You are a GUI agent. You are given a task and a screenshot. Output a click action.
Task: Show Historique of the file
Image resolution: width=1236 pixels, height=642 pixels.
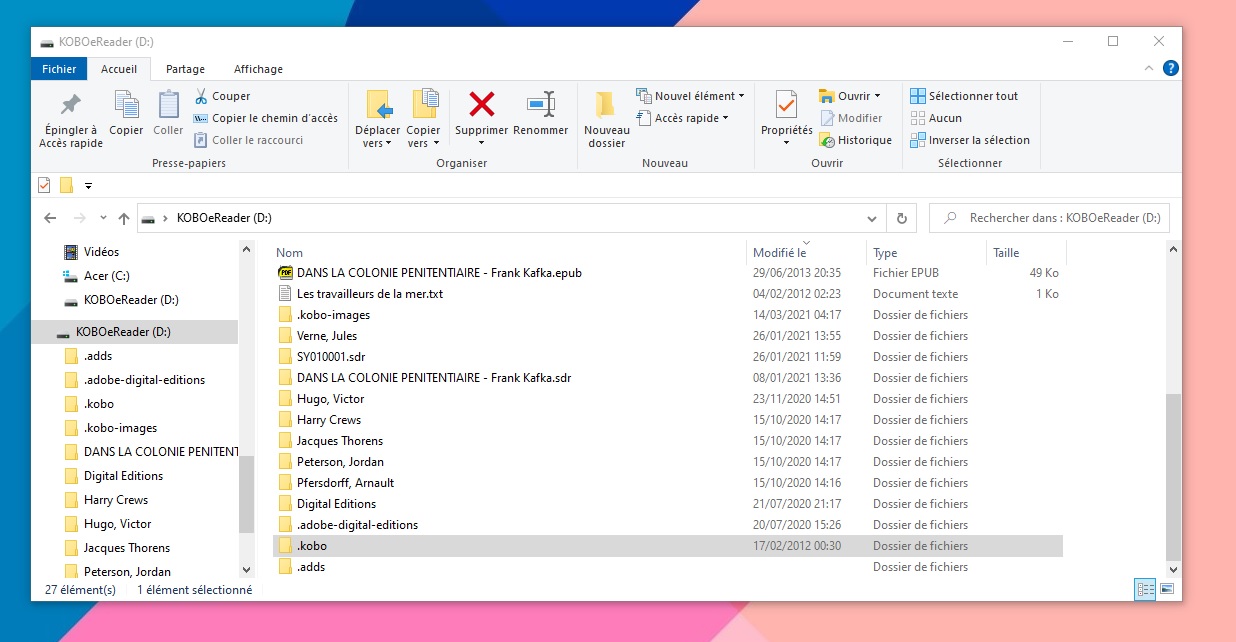point(856,140)
